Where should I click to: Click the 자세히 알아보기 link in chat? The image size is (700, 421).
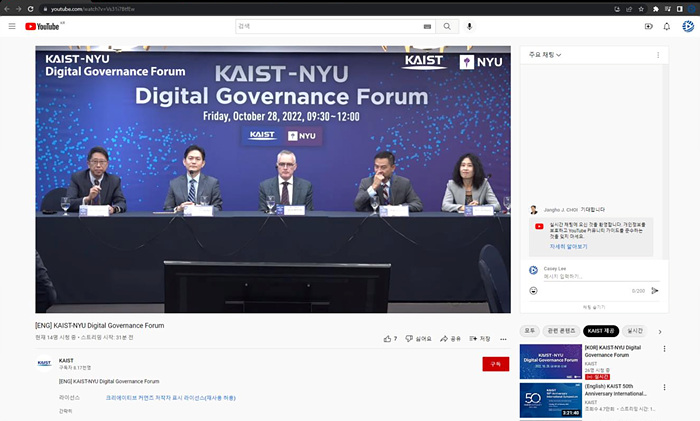click(568, 246)
